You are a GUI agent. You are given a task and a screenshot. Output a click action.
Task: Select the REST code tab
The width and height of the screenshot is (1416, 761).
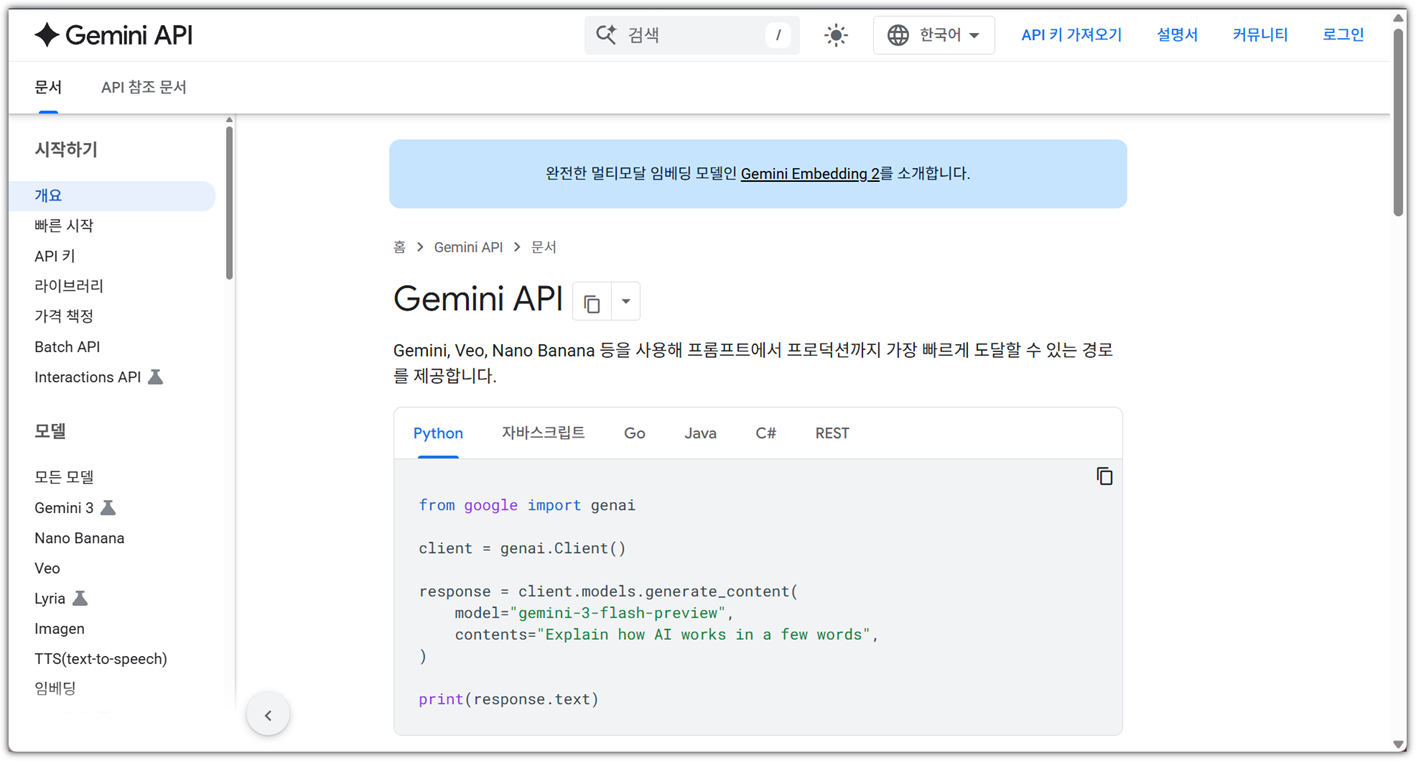pos(832,433)
